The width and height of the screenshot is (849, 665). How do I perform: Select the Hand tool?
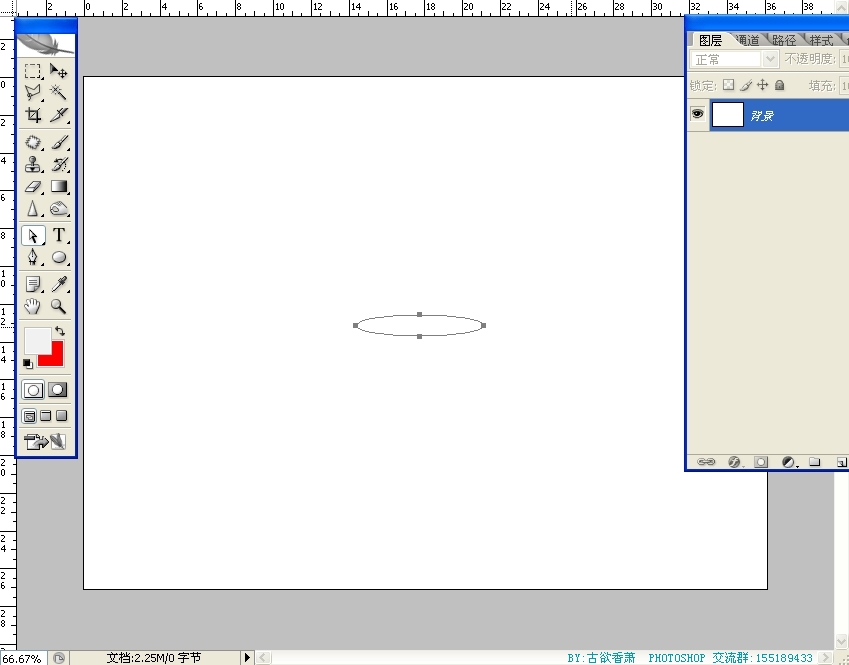33,306
